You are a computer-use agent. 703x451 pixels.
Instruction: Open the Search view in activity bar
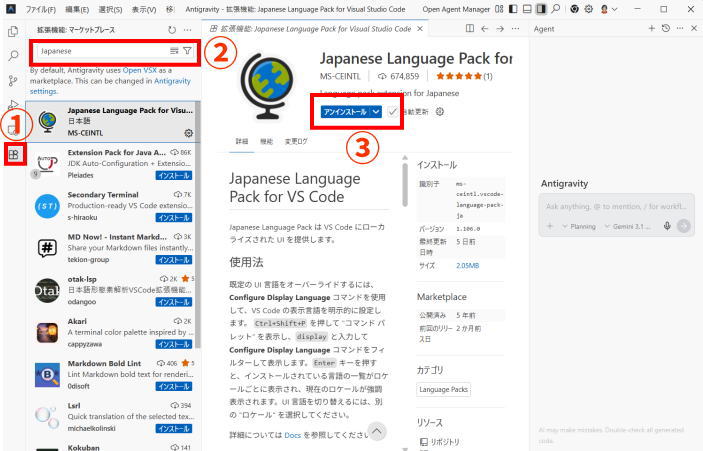pos(13,55)
